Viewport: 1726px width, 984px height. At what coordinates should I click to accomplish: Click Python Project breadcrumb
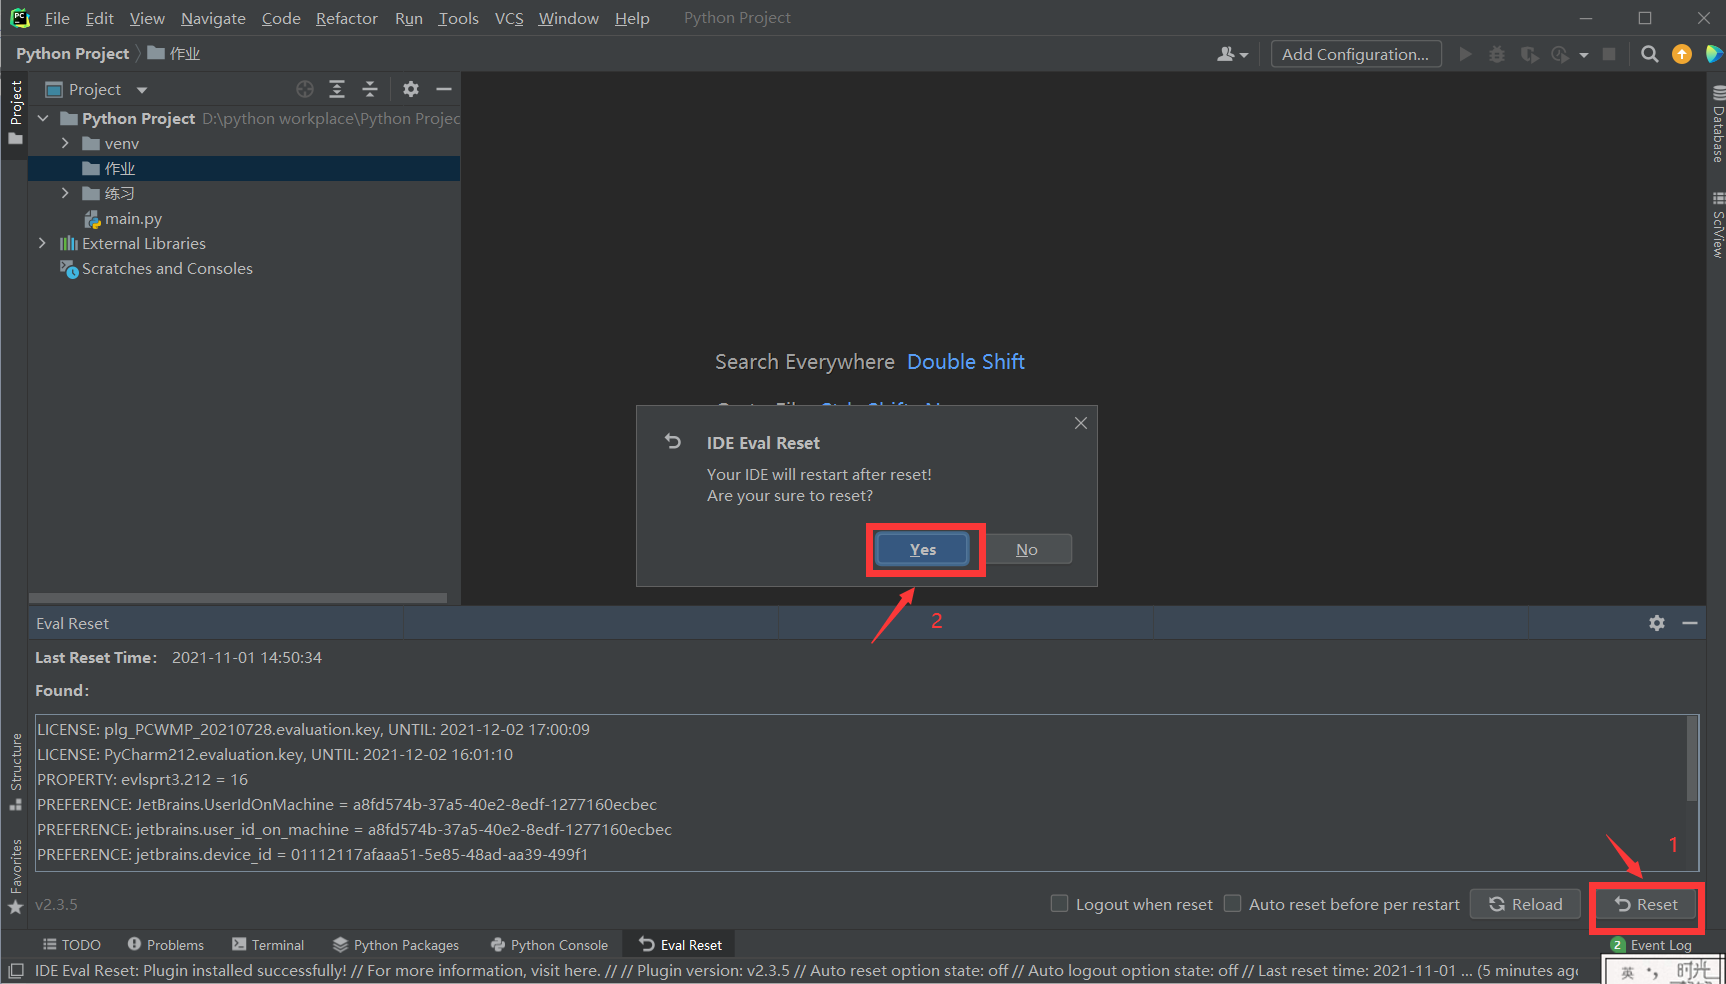[x=72, y=54]
